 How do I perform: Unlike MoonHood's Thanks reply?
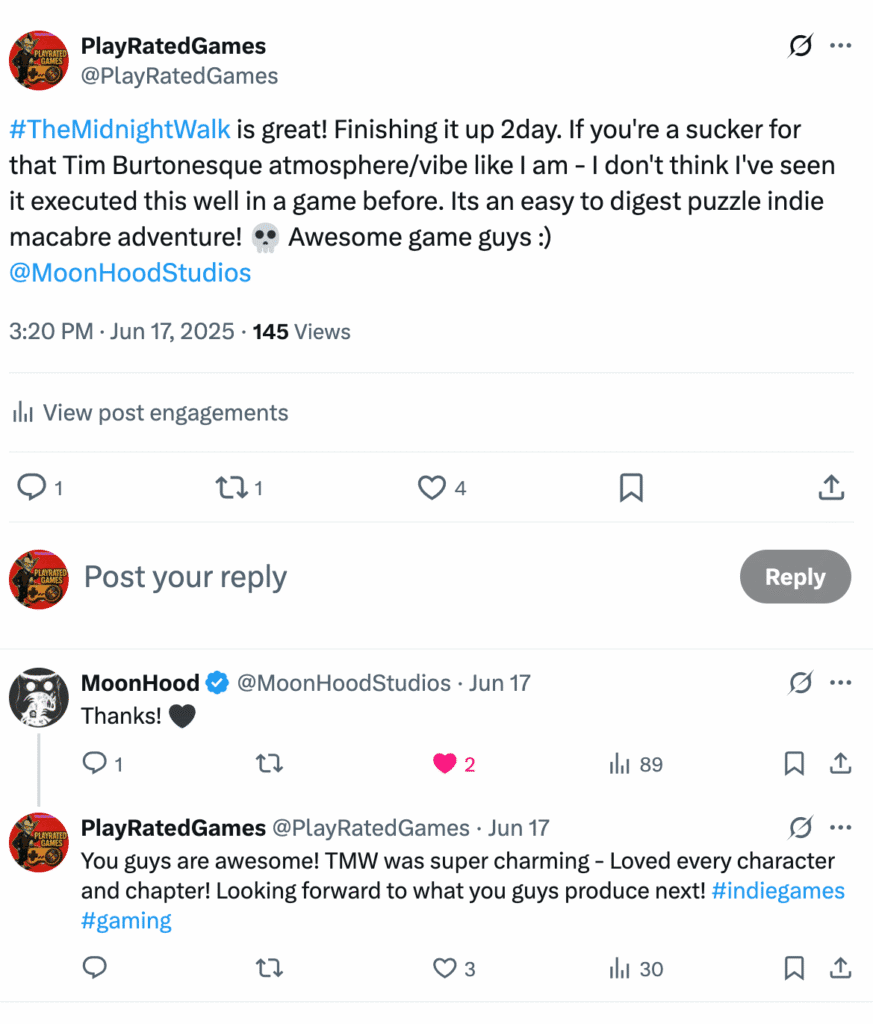[x=445, y=765]
